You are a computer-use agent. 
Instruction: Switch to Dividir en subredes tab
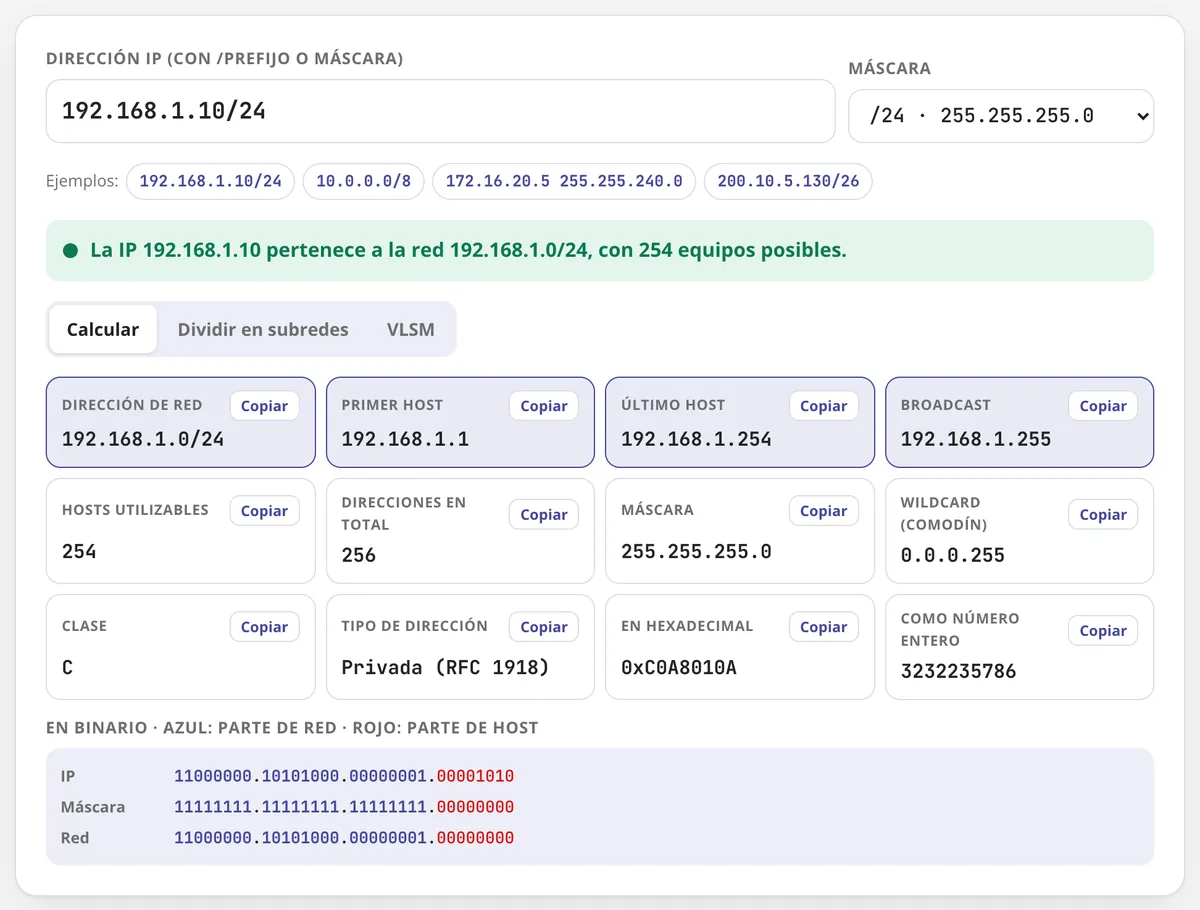click(x=263, y=329)
